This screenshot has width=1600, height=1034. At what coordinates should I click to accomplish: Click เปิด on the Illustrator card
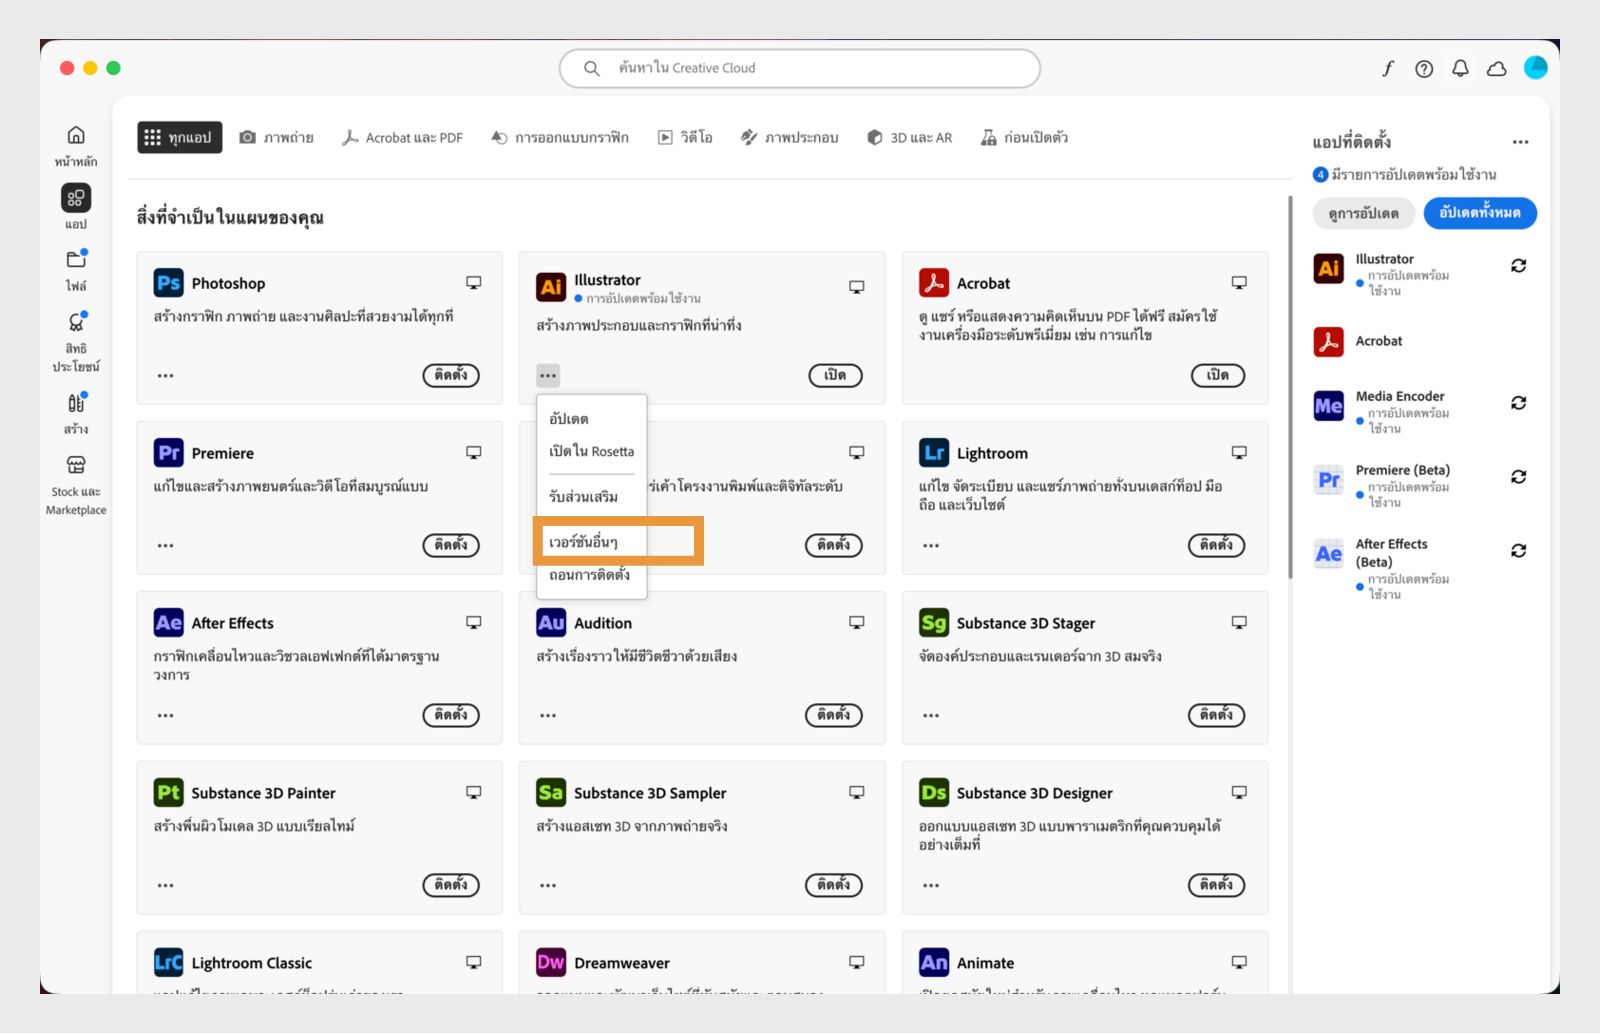pyautogui.click(x=836, y=375)
